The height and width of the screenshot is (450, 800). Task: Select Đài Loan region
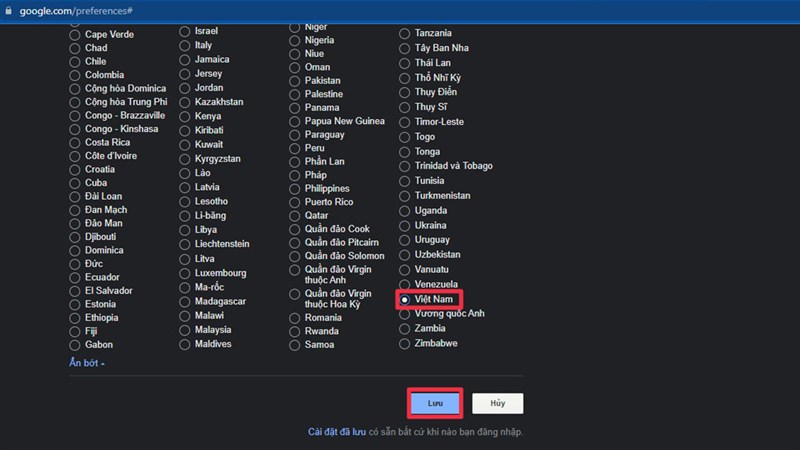pos(75,197)
